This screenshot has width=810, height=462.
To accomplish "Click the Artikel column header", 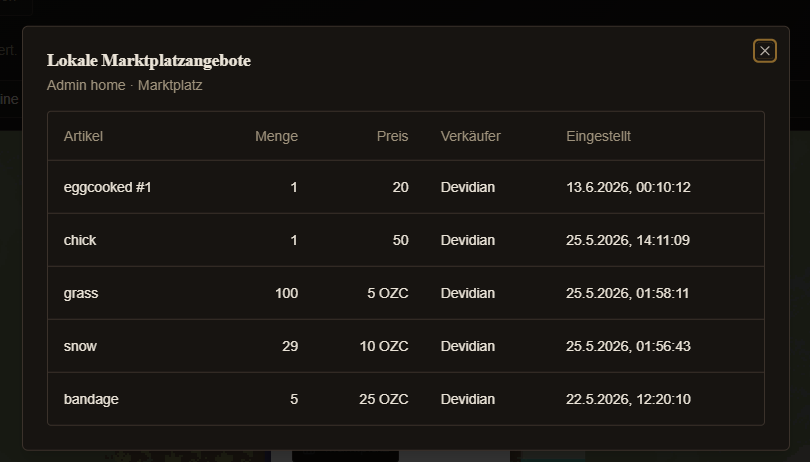I will pos(83,136).
